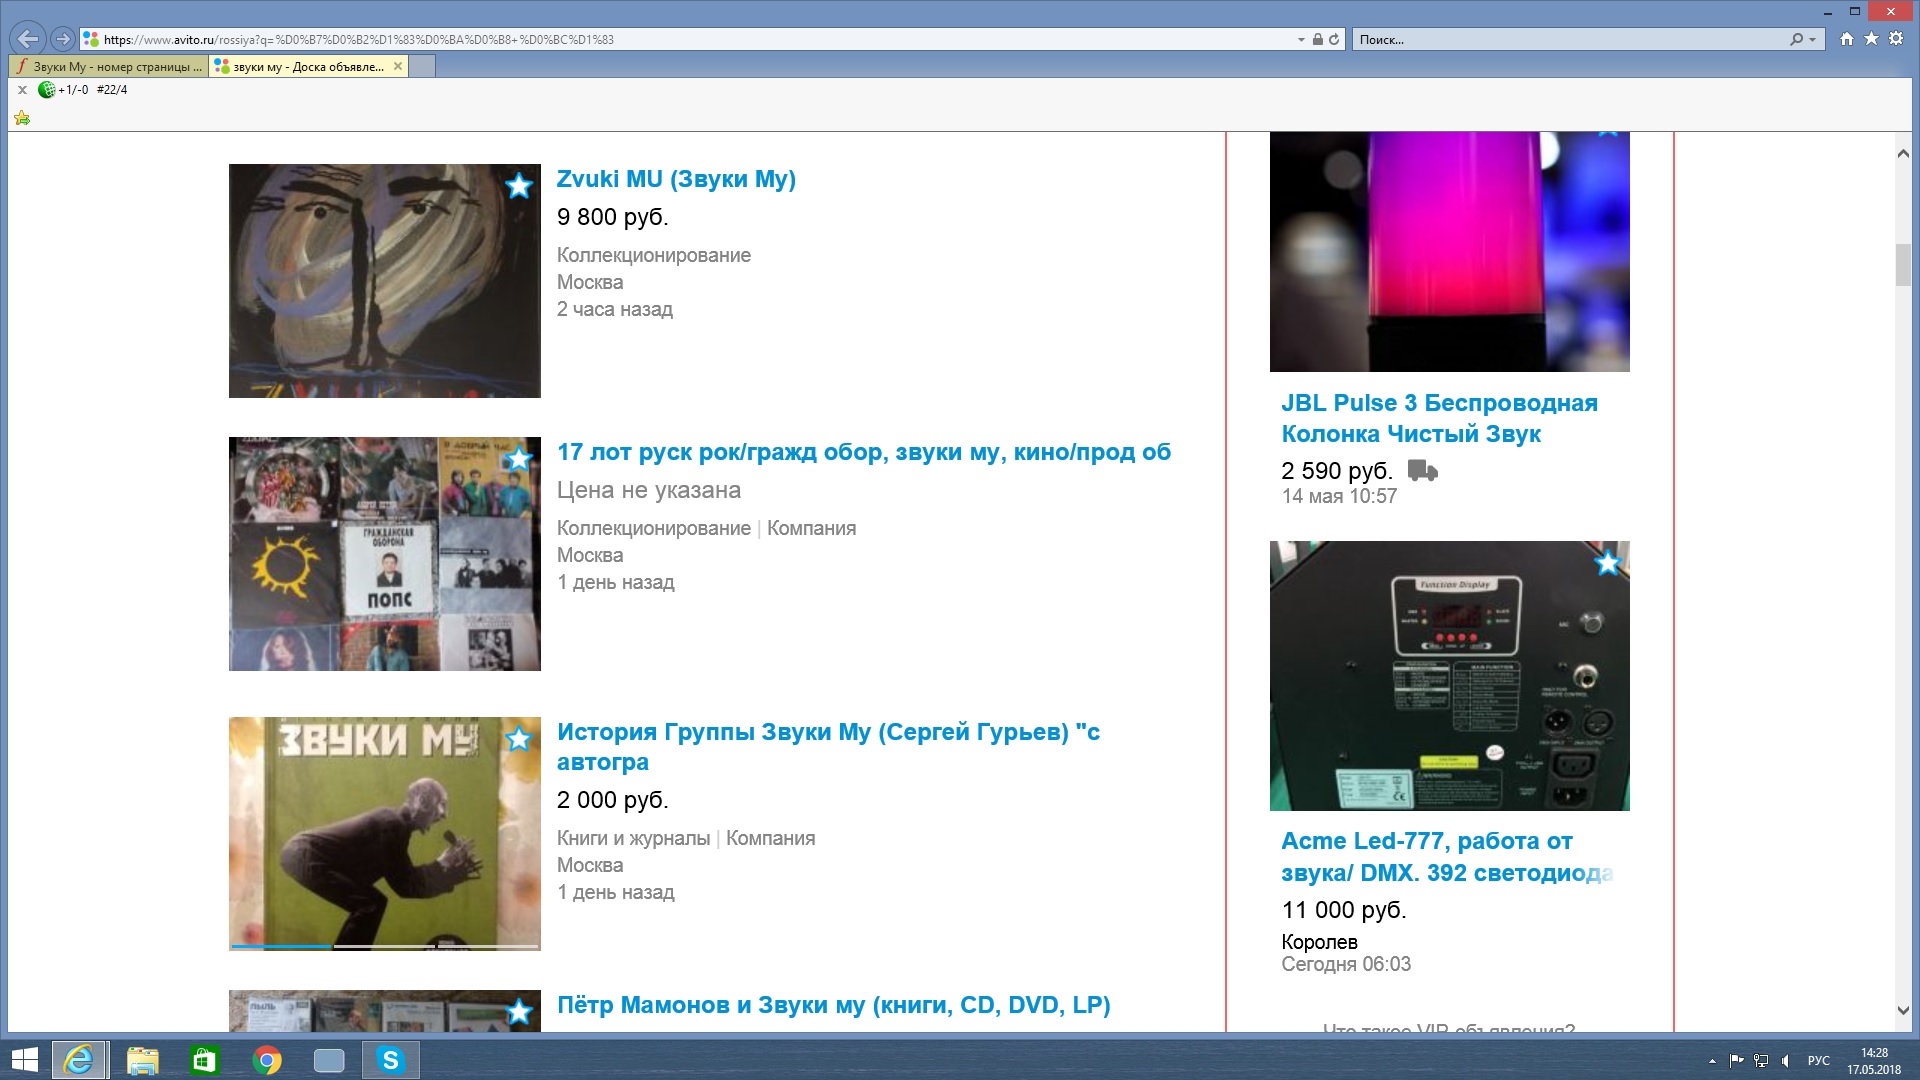Close the звуки му - Доска объявлений tab
Screen dimensions: 1920x1080
(x=397, y=66)
